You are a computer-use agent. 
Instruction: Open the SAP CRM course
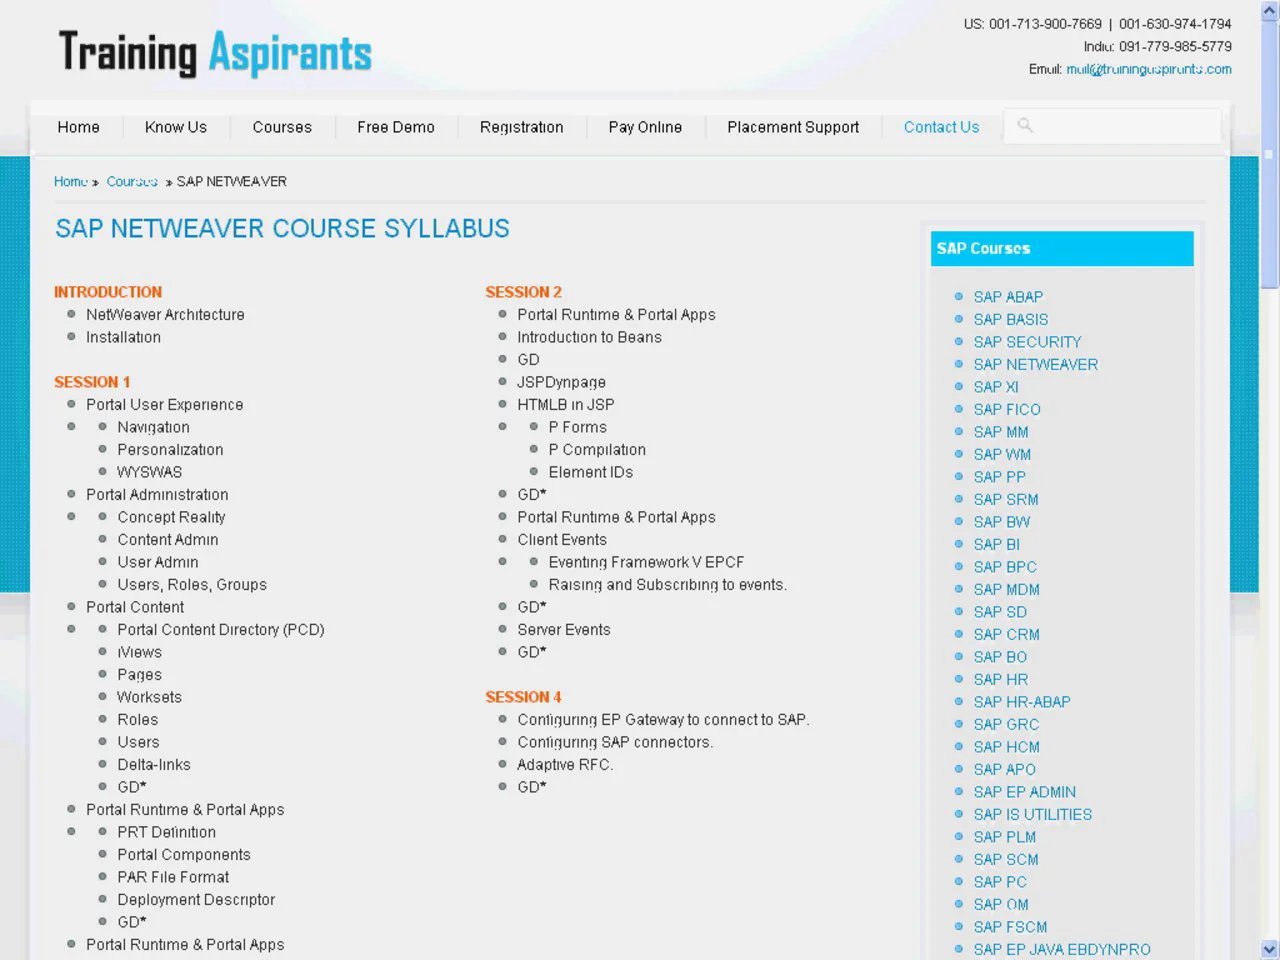pyautogui.click(x=1007, y=634)
